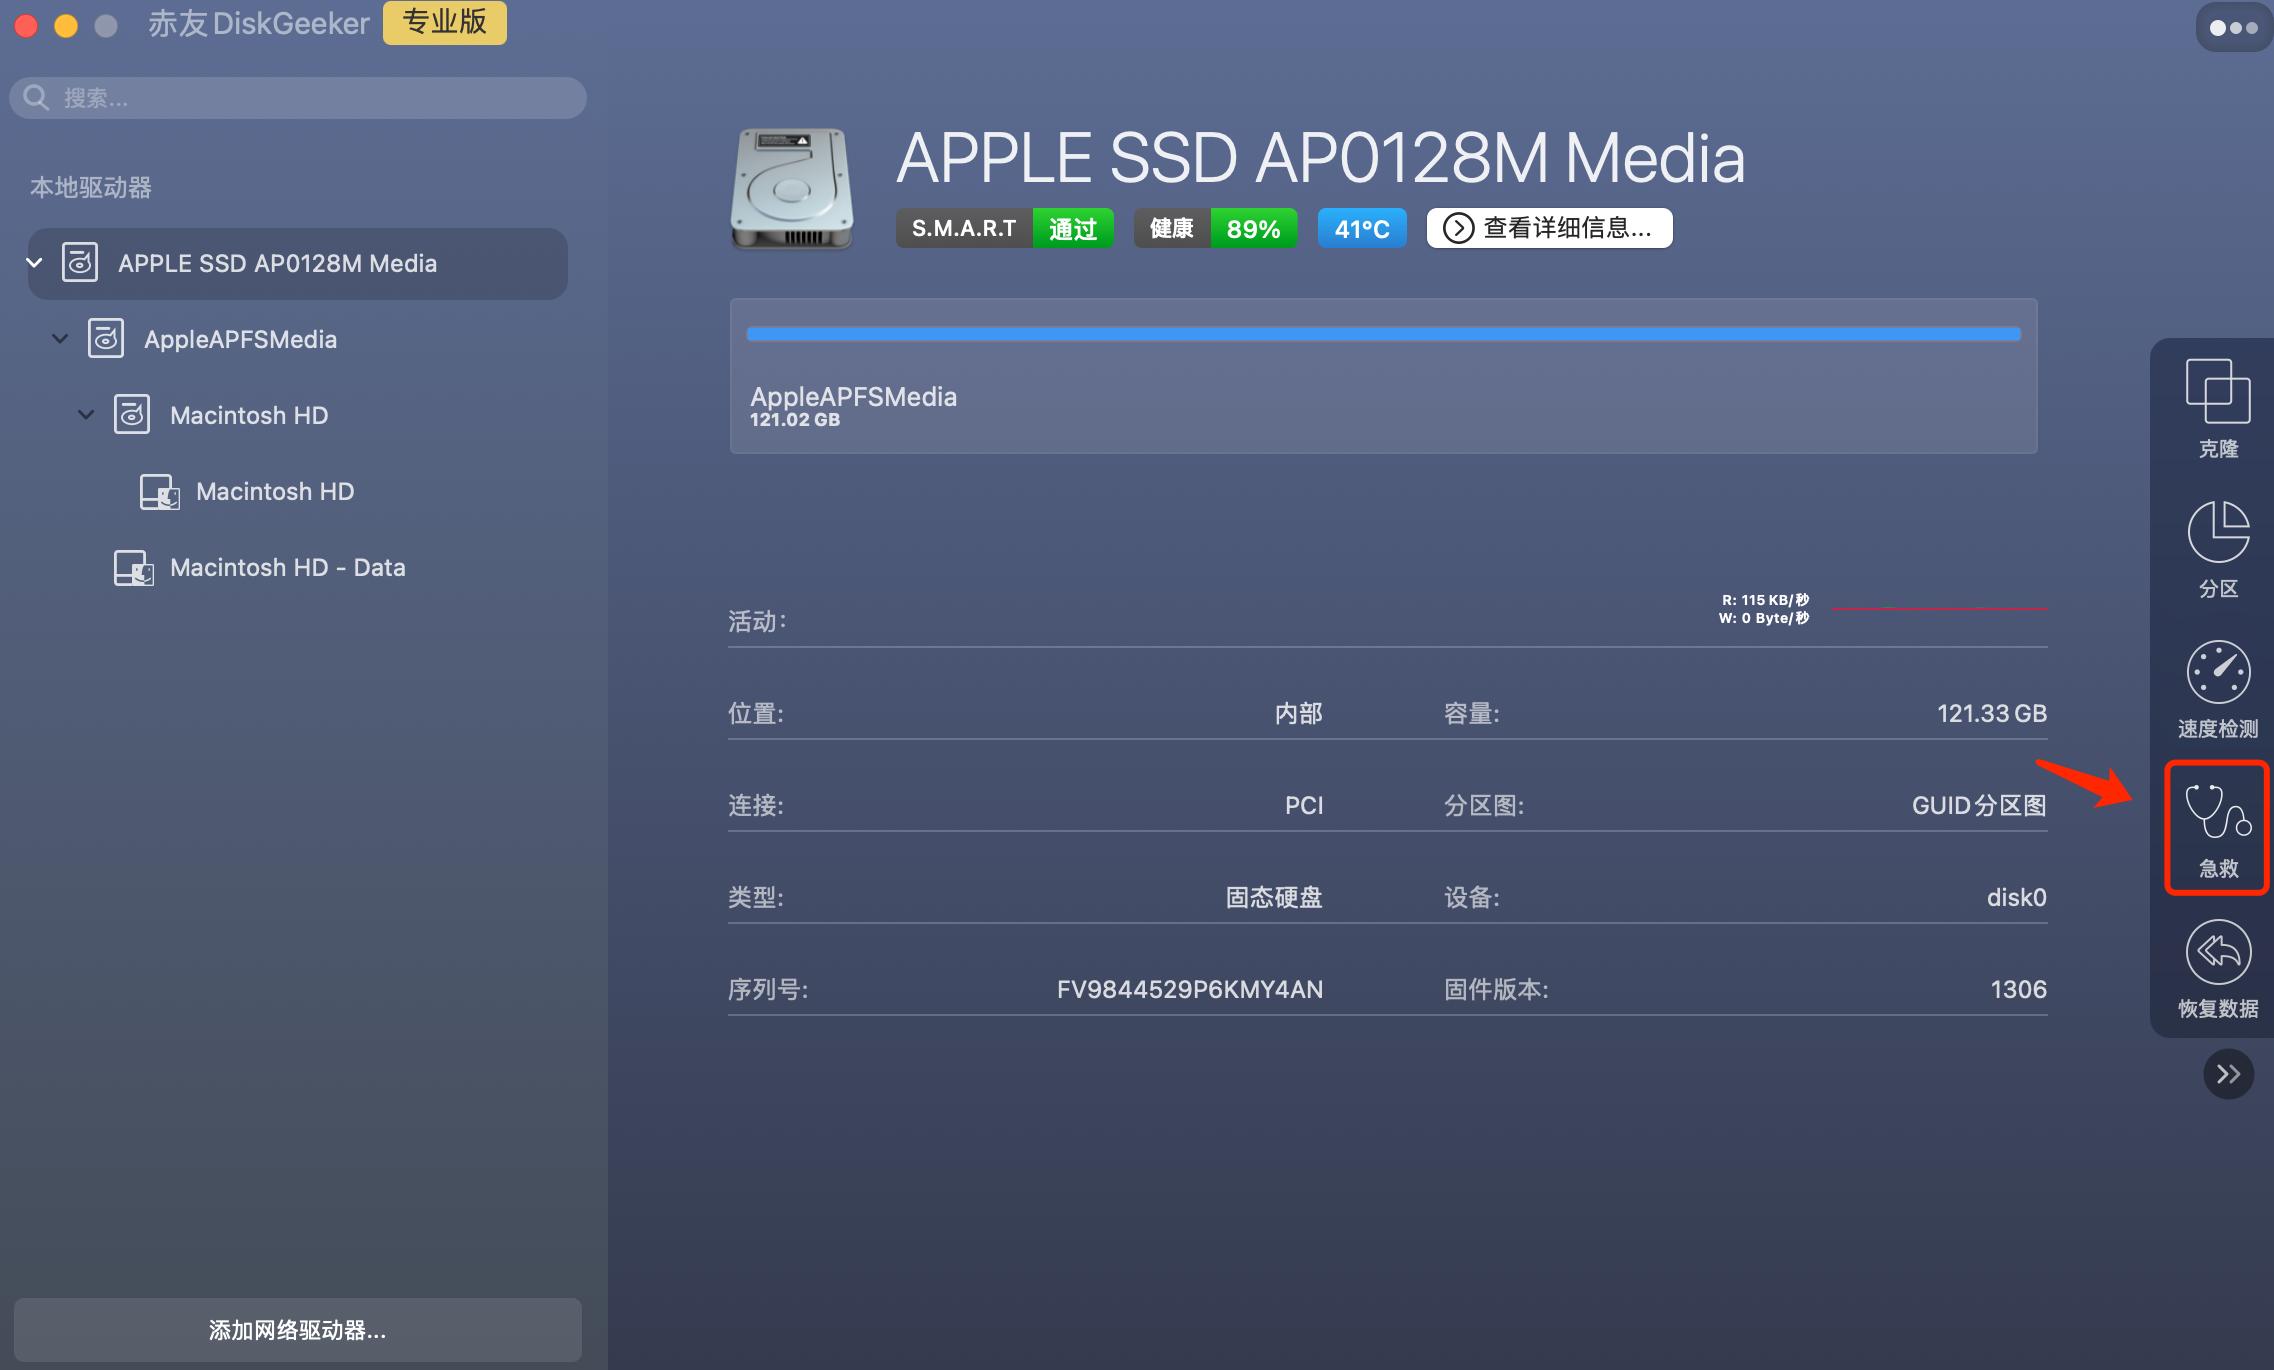Click the leaf Macintosh HD volume icon
The image size is (2274, 1370).
tap(159, 492)
